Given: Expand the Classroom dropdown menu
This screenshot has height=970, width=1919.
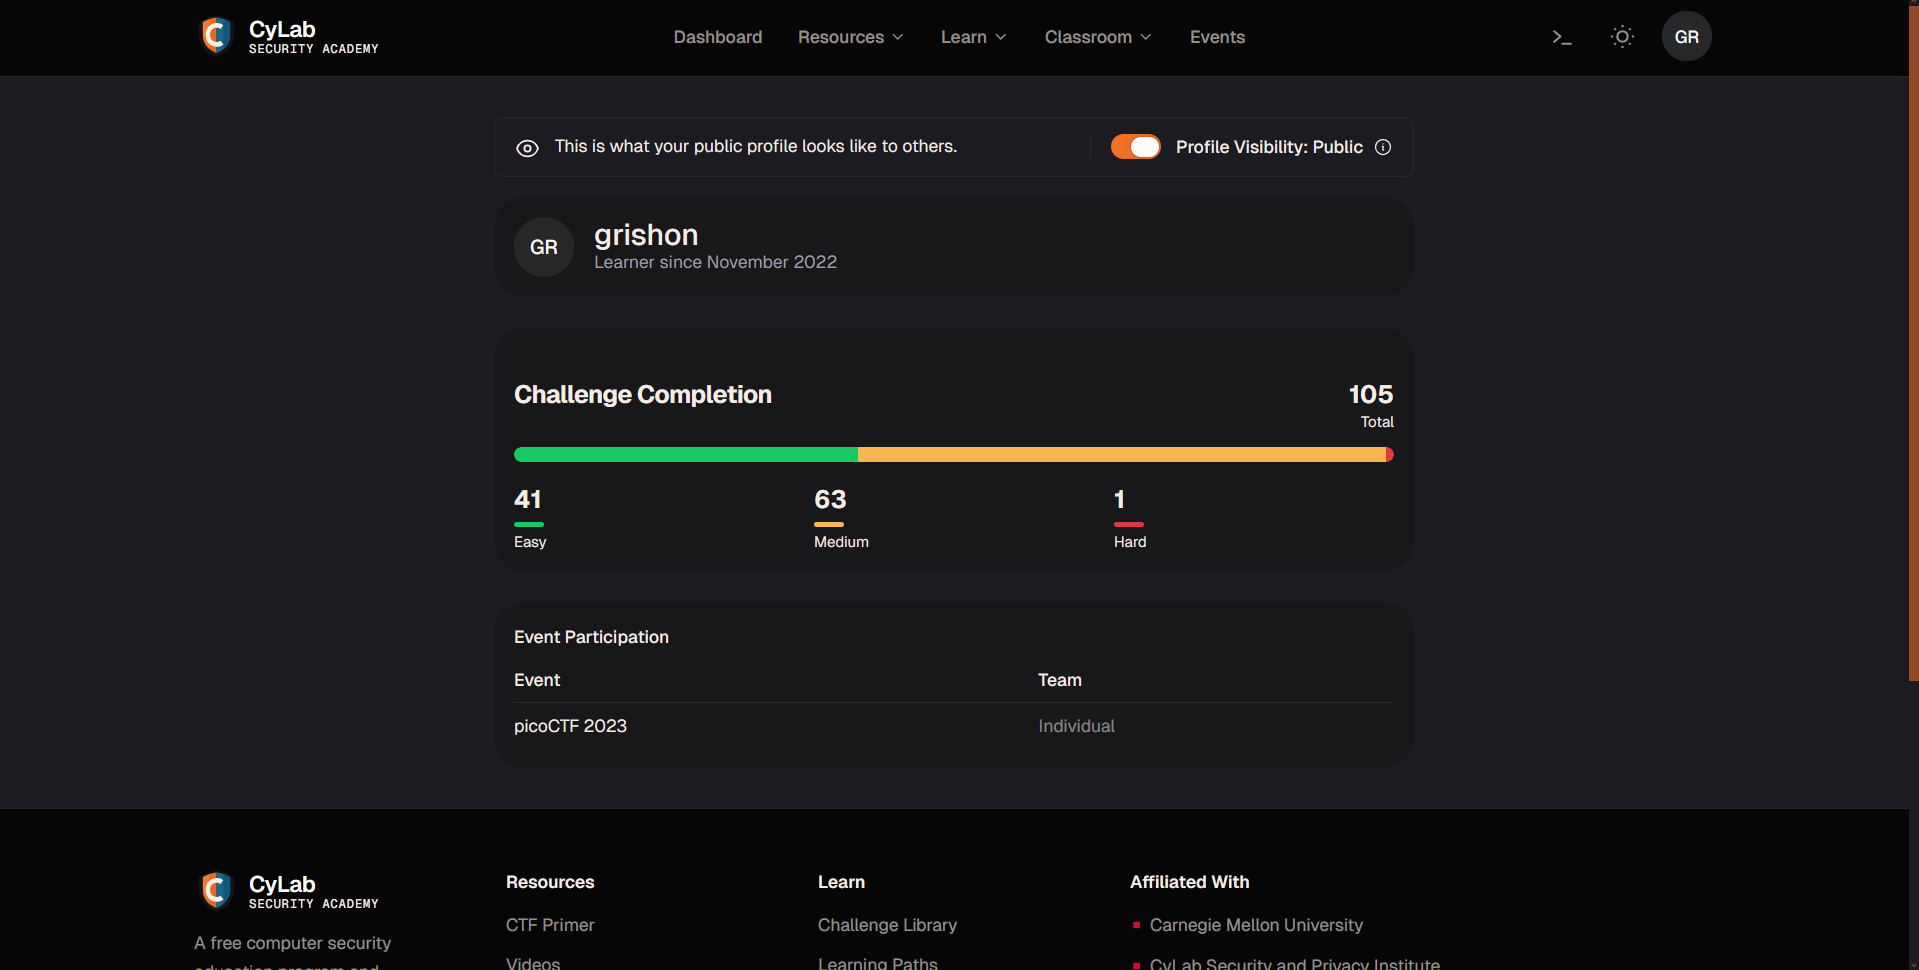Looking at the screenshot, I should [x=1098, y=37].
